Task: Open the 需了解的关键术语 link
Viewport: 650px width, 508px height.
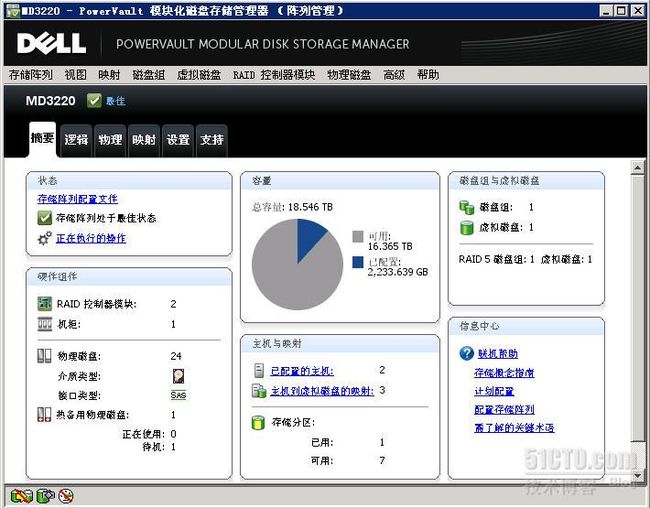Action: 514,428
